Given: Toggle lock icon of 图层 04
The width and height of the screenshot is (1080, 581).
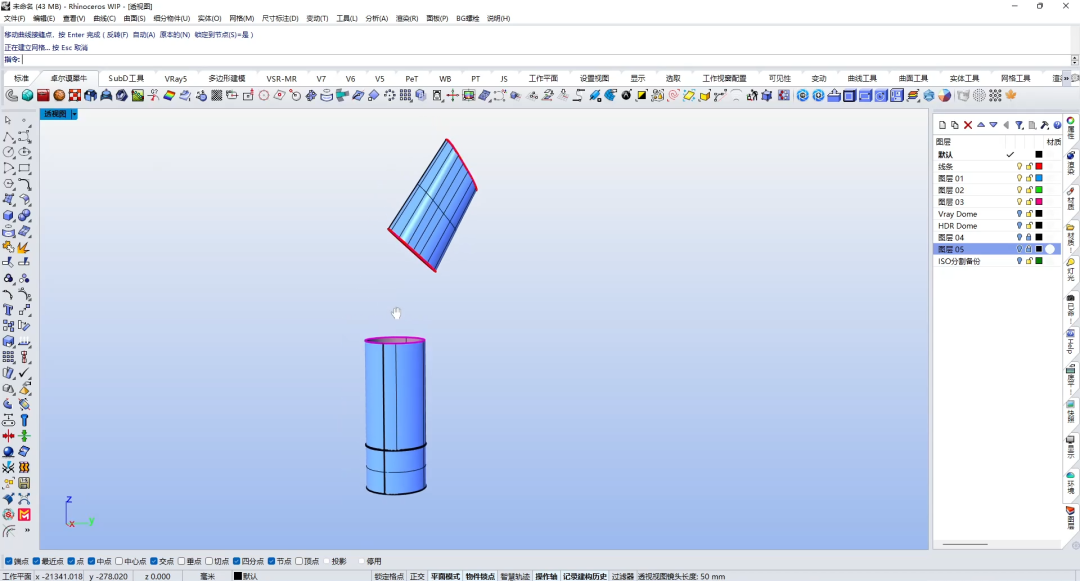Looking at the screenshot, I should click(x=1029, y=237).
